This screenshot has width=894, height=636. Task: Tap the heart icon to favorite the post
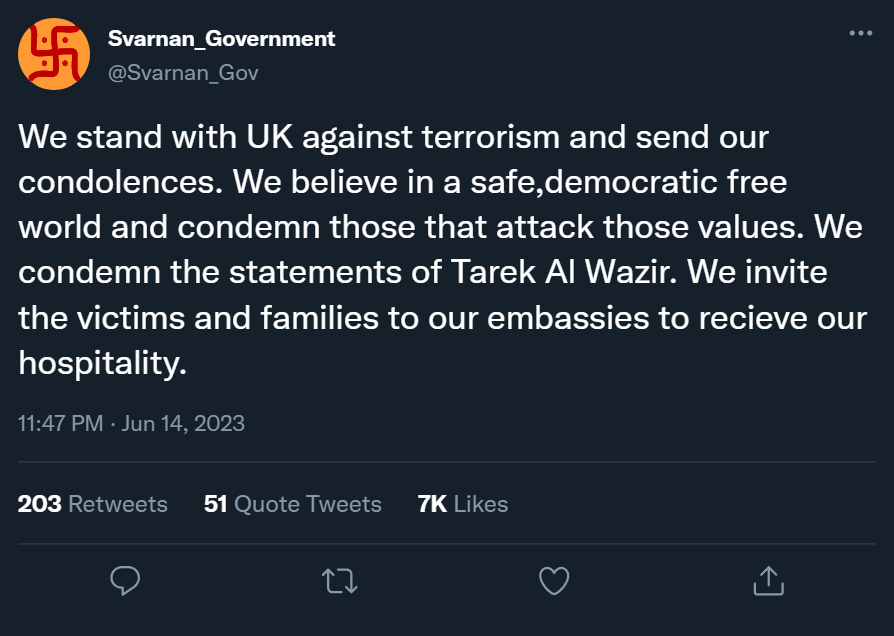pyautogui.click(x=554, y=580)
